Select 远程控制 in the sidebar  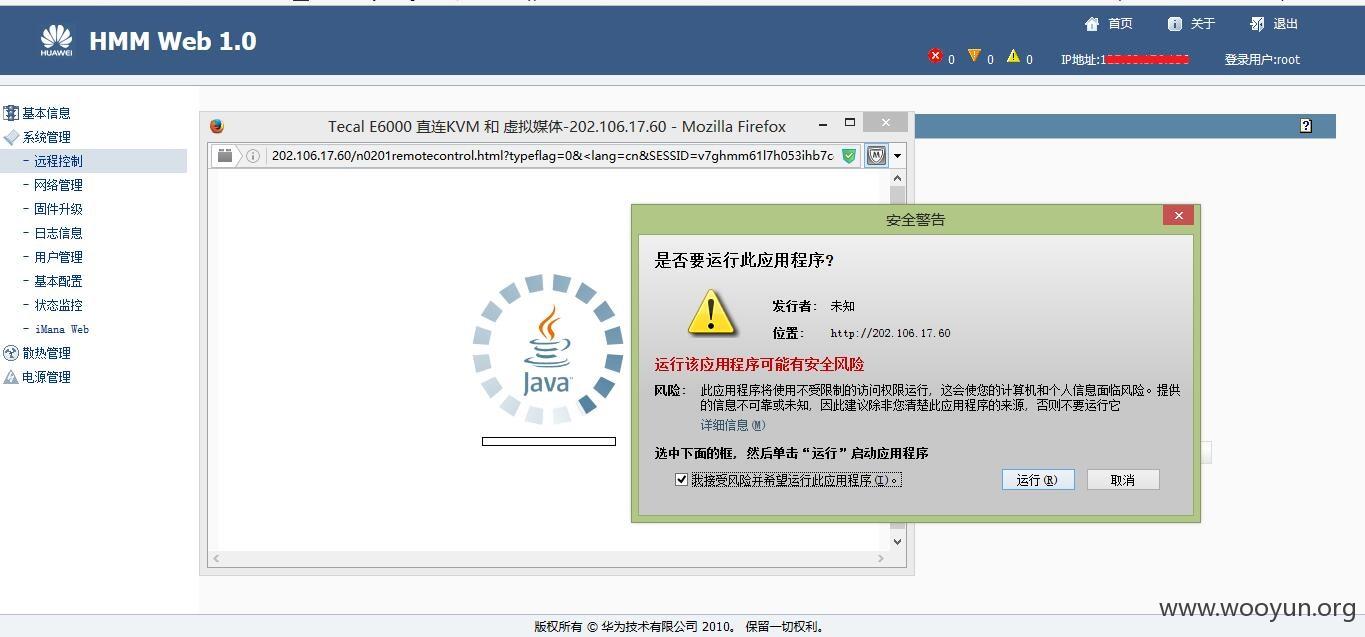point(58,161)
